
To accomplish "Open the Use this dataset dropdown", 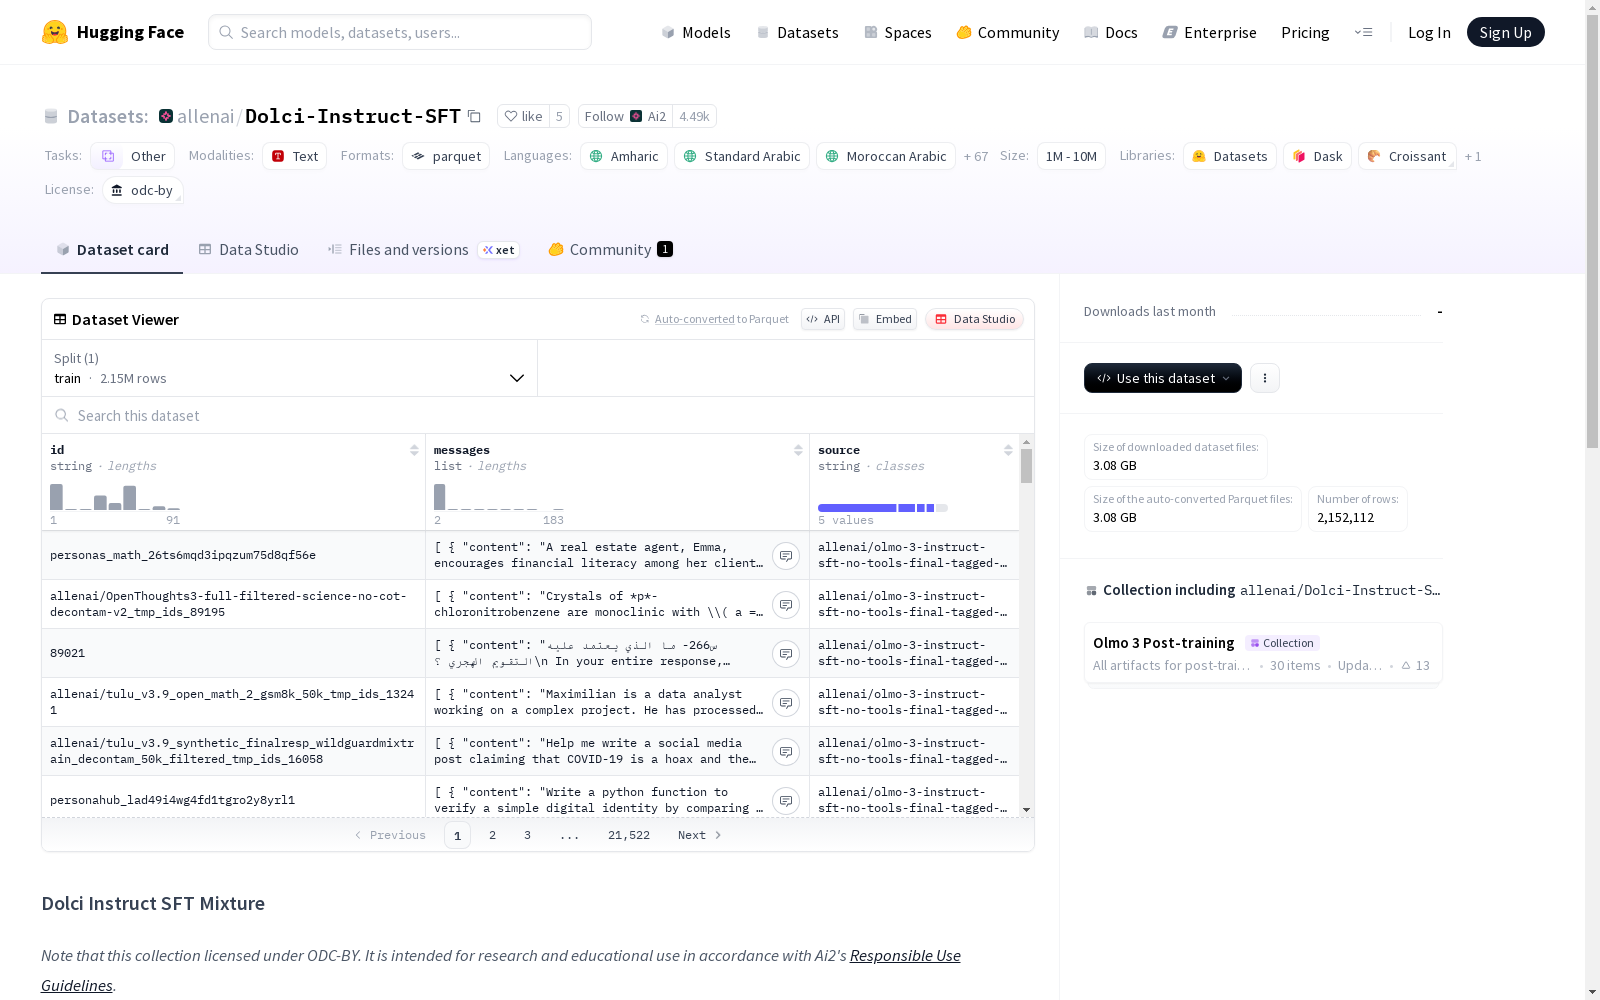I will (x=1163, y=378).
